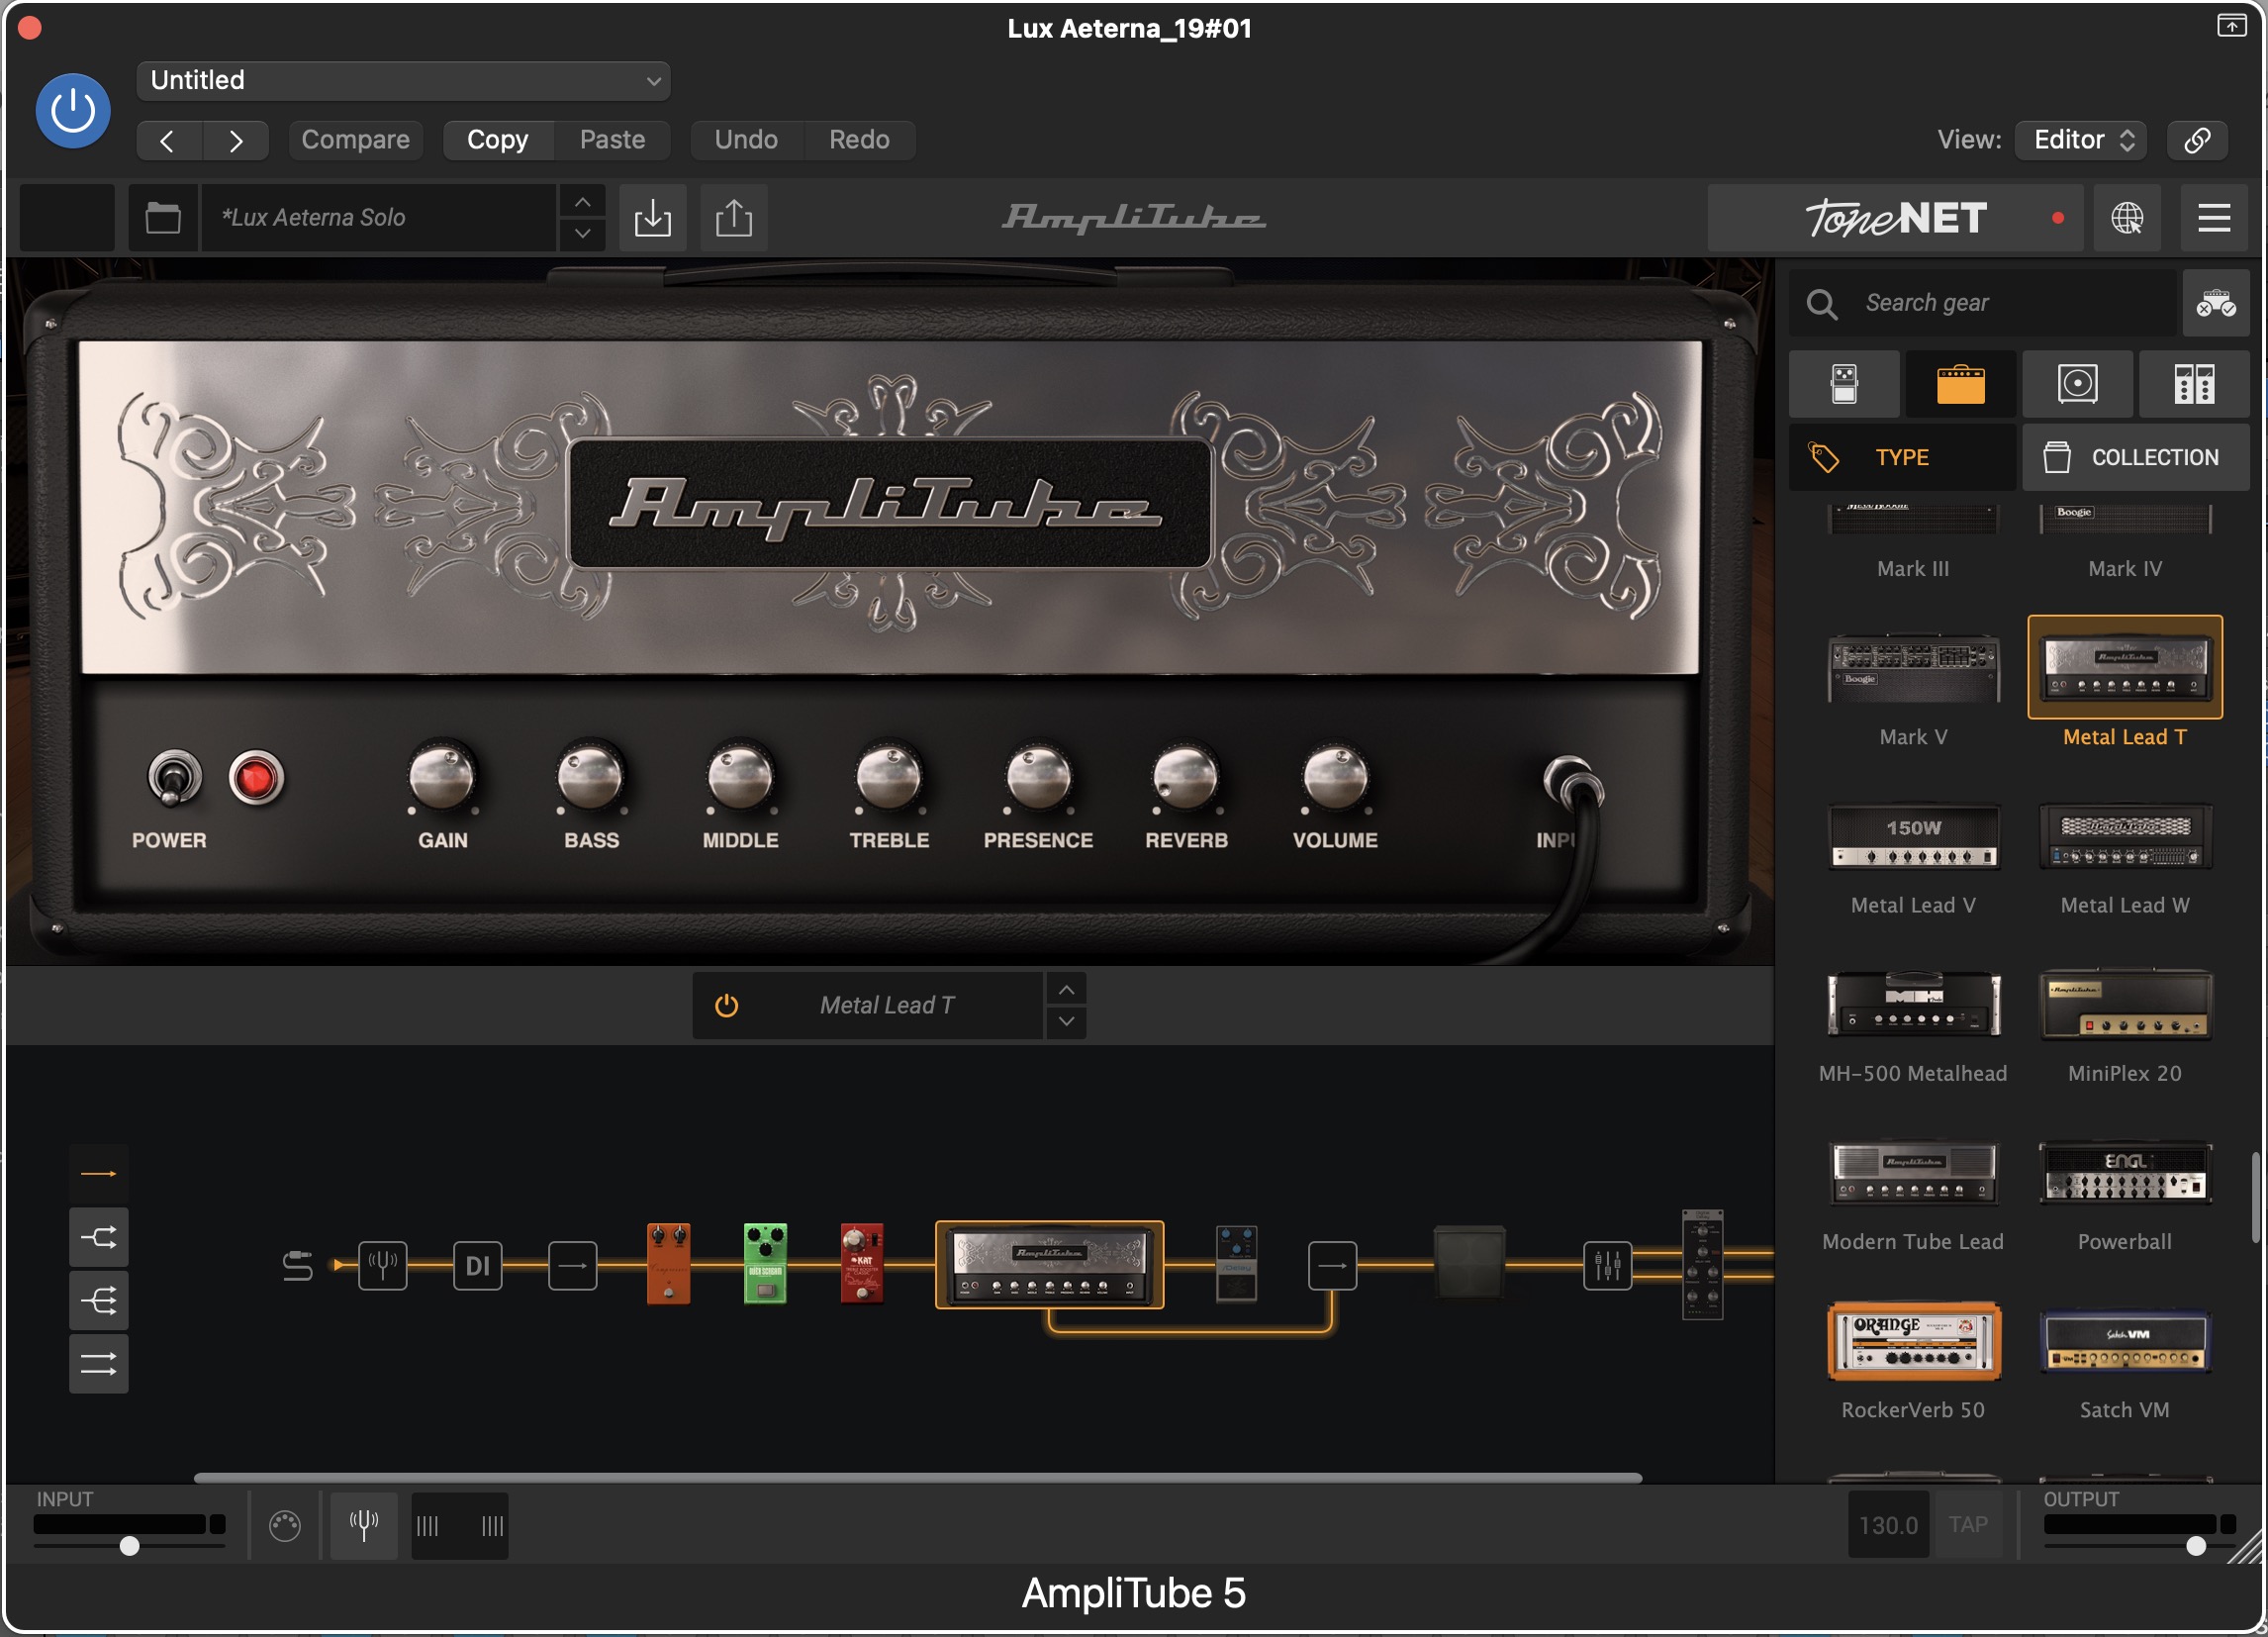Go to previous plugin setting arrow
2268x1637 pixels.
(x=169, y=140)
